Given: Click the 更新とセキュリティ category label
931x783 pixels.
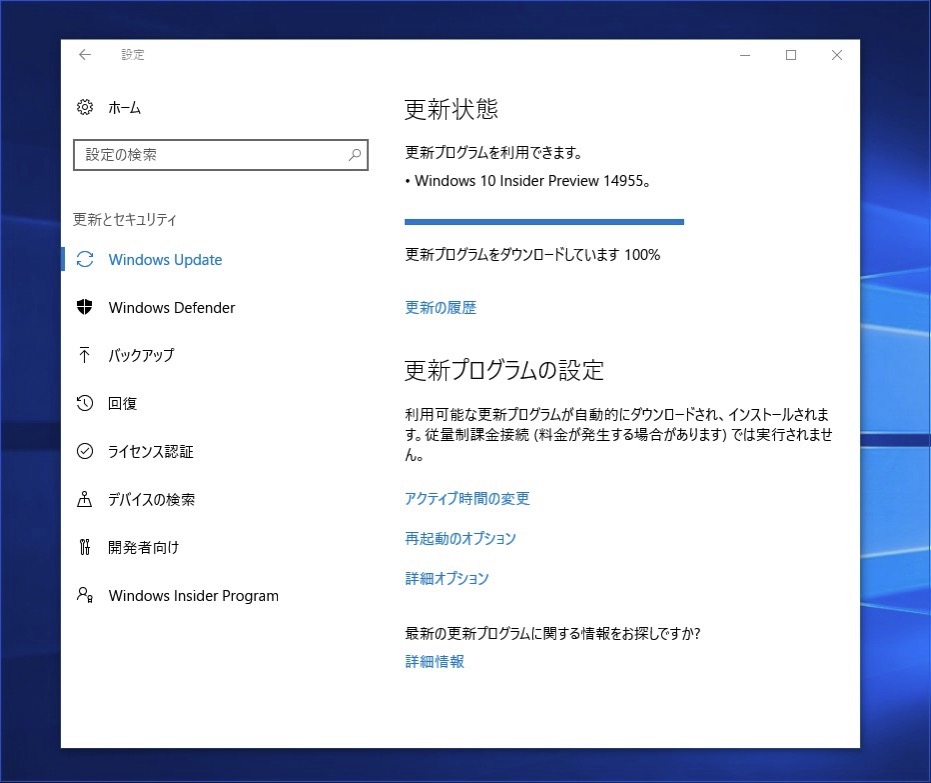Looking at the screenshot, I should coord(125,219).
